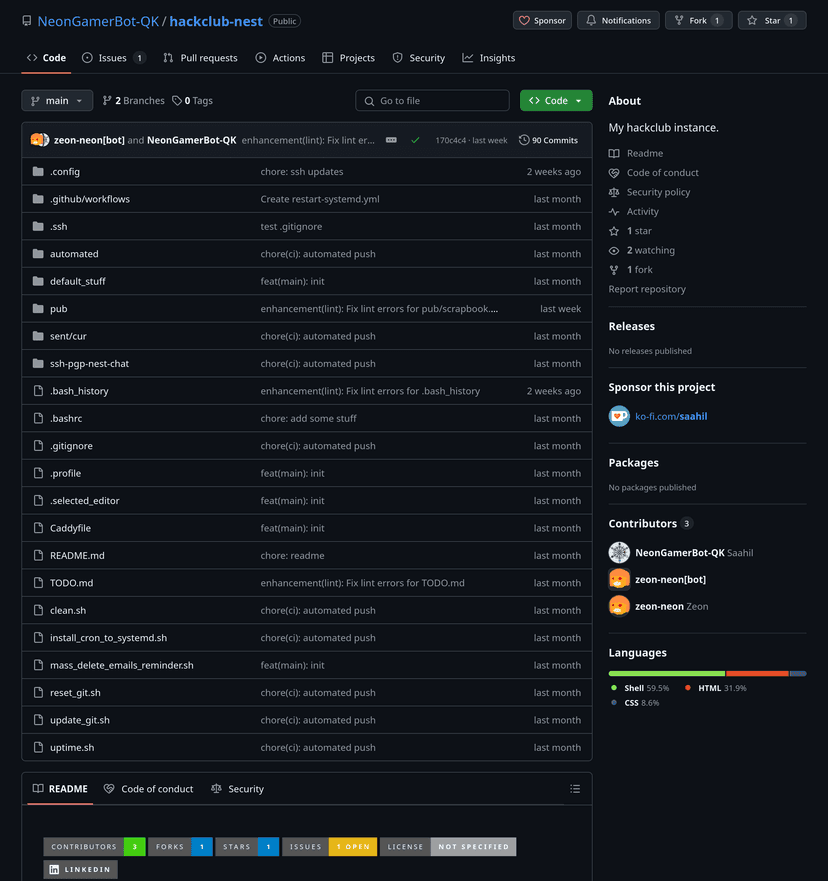
Task: Open the 'Create restart-systemd.yml' commit message
Action: tap(320, 199)
